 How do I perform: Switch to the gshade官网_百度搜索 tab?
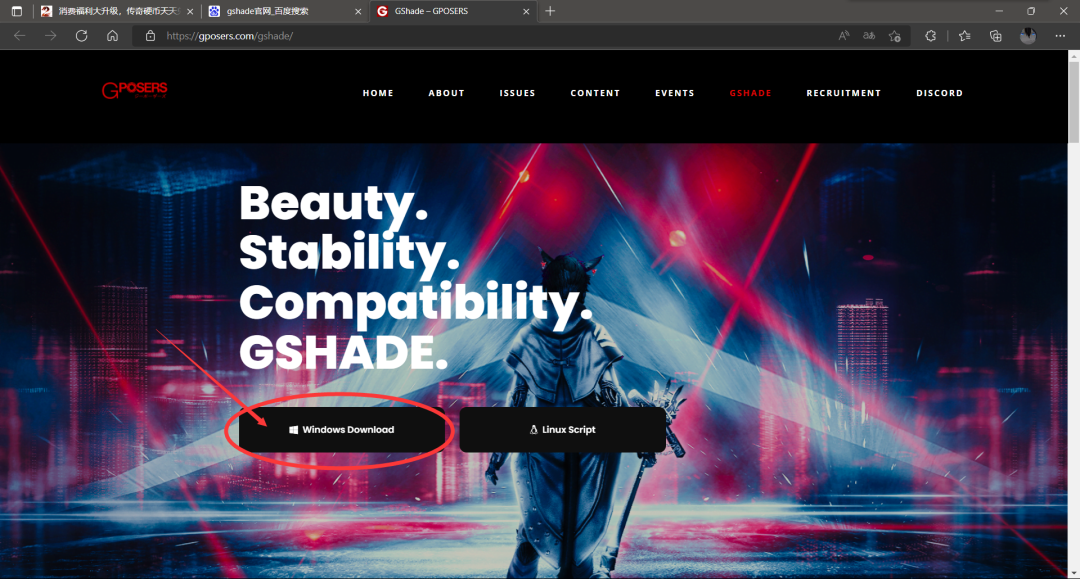click(284, 12)
